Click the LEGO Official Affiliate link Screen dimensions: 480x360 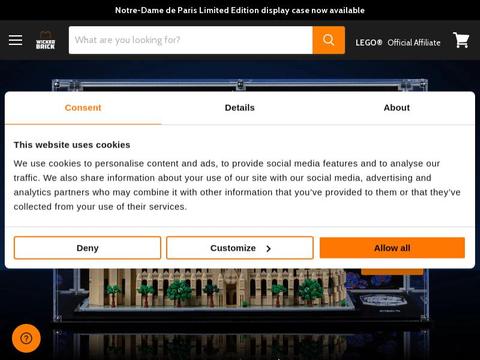tap(398, 42)
